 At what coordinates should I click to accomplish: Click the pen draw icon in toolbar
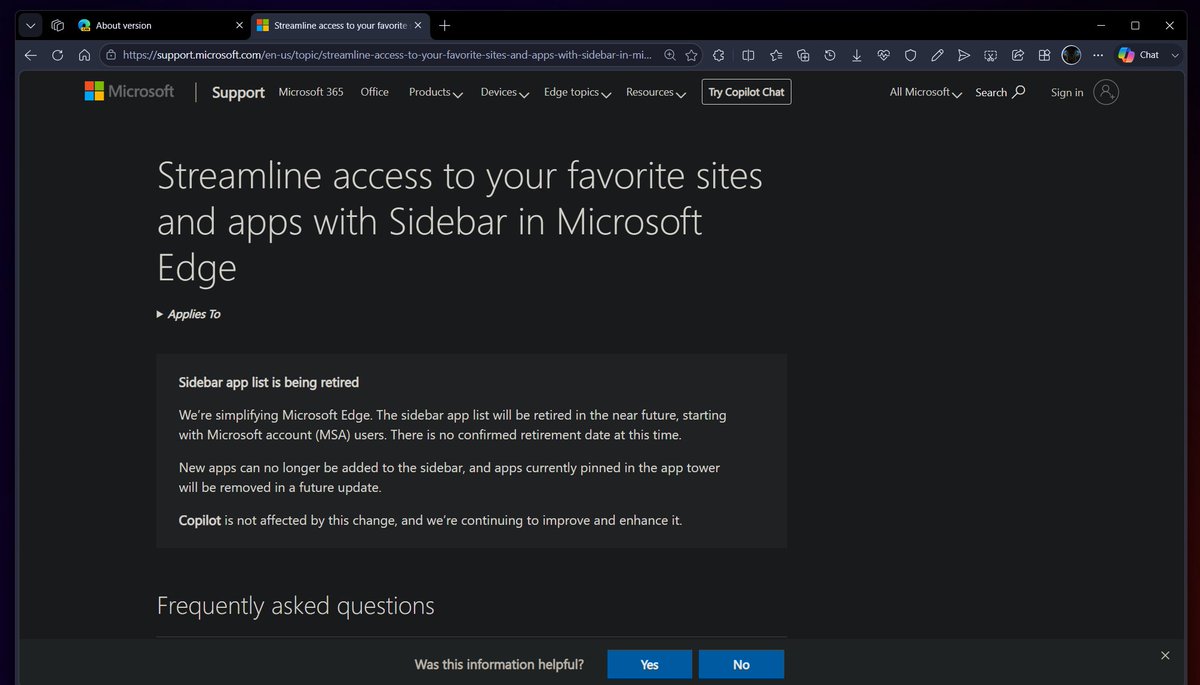click(937, 55)
